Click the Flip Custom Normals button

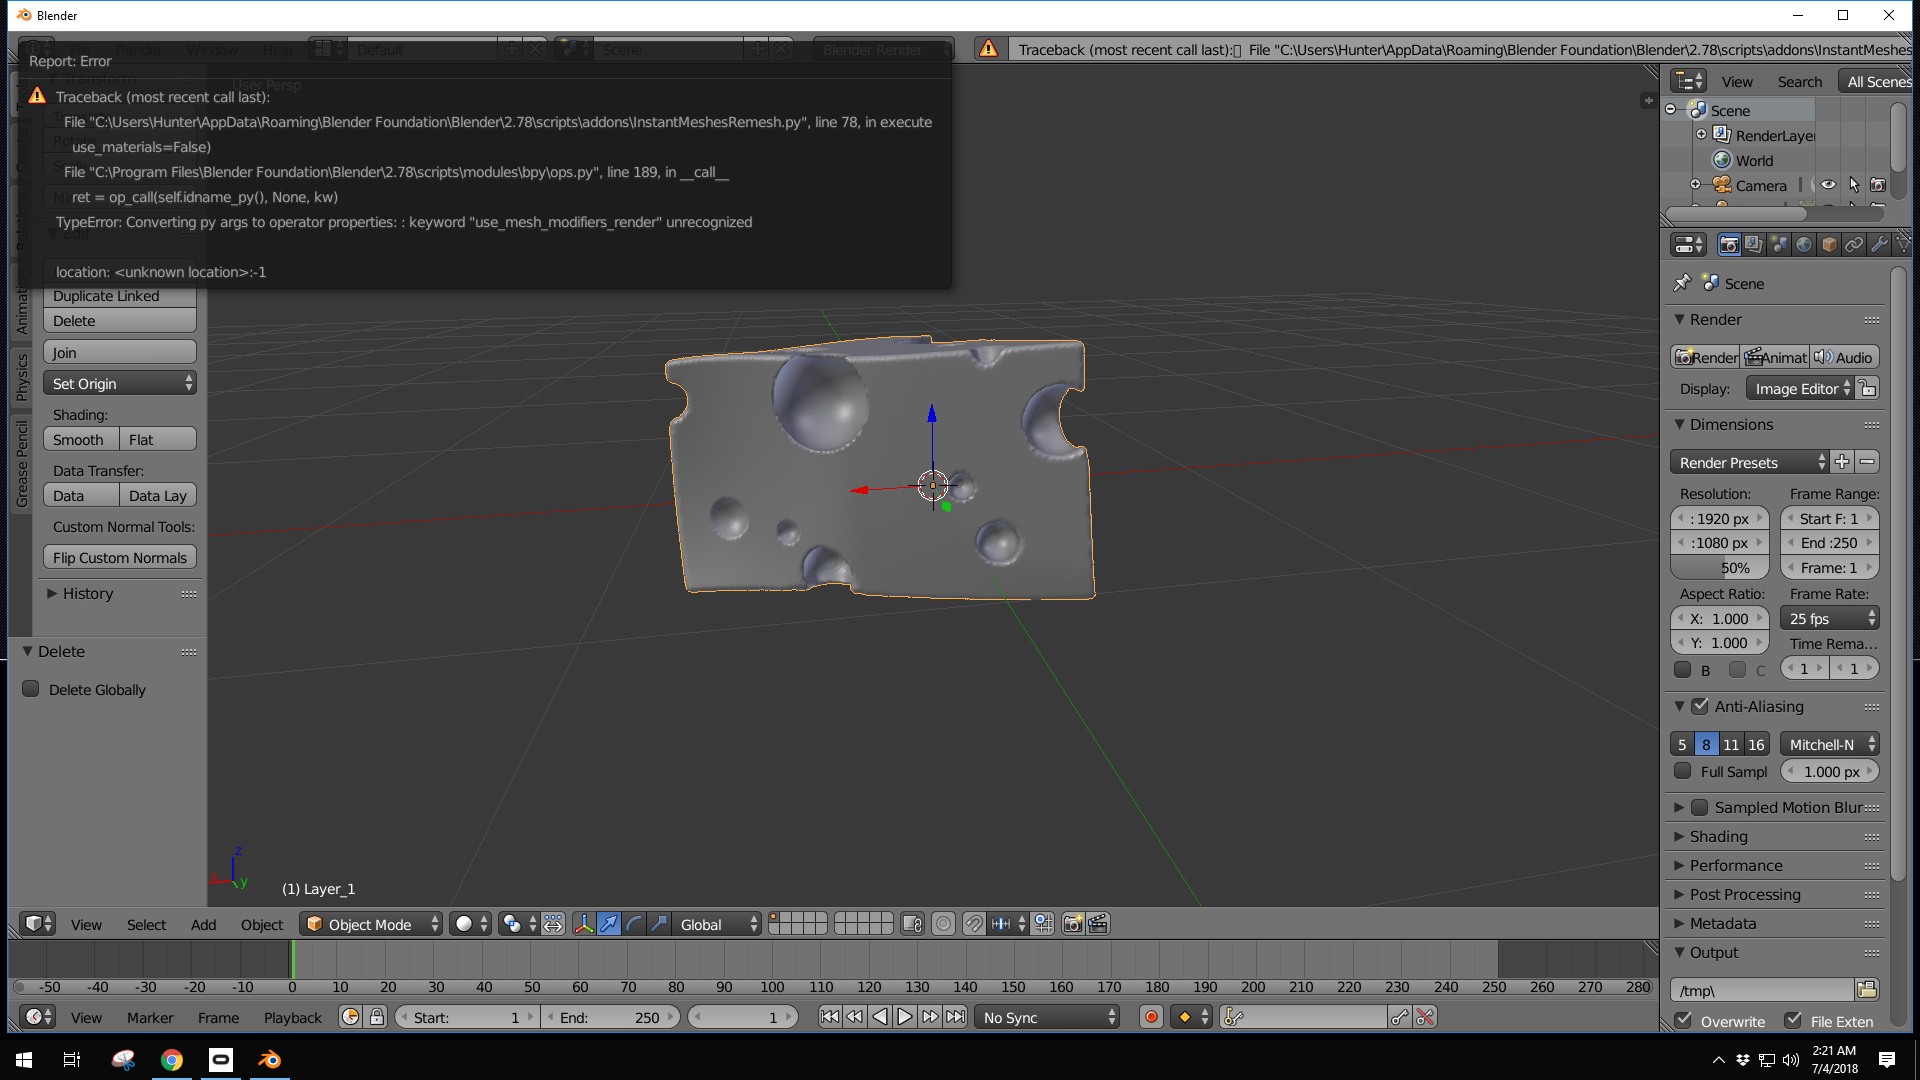[x=120, y=557]
